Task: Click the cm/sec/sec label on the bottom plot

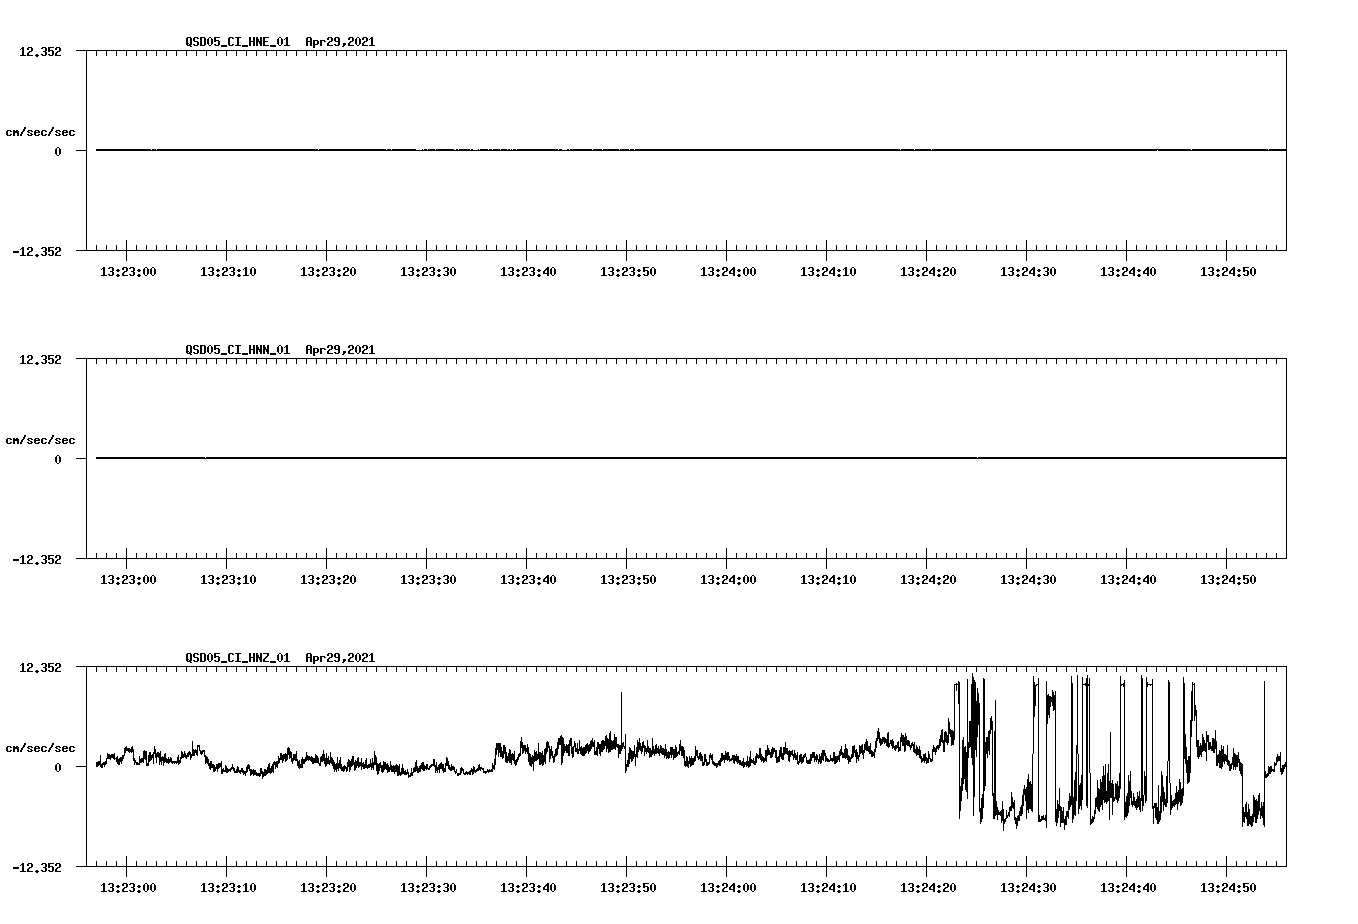Action: [x=40, y=745]
